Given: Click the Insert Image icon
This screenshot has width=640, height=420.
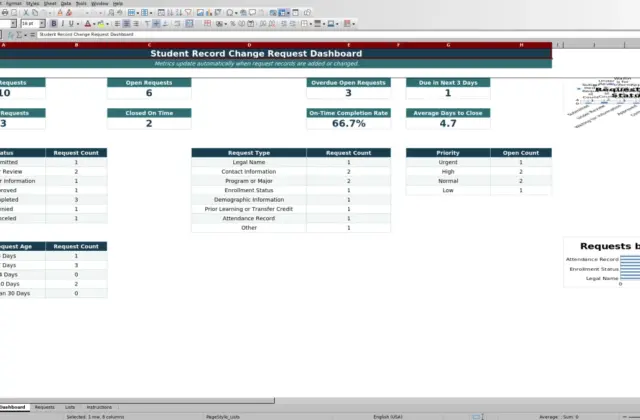Looking at the screenshot, I should [200, 13].
